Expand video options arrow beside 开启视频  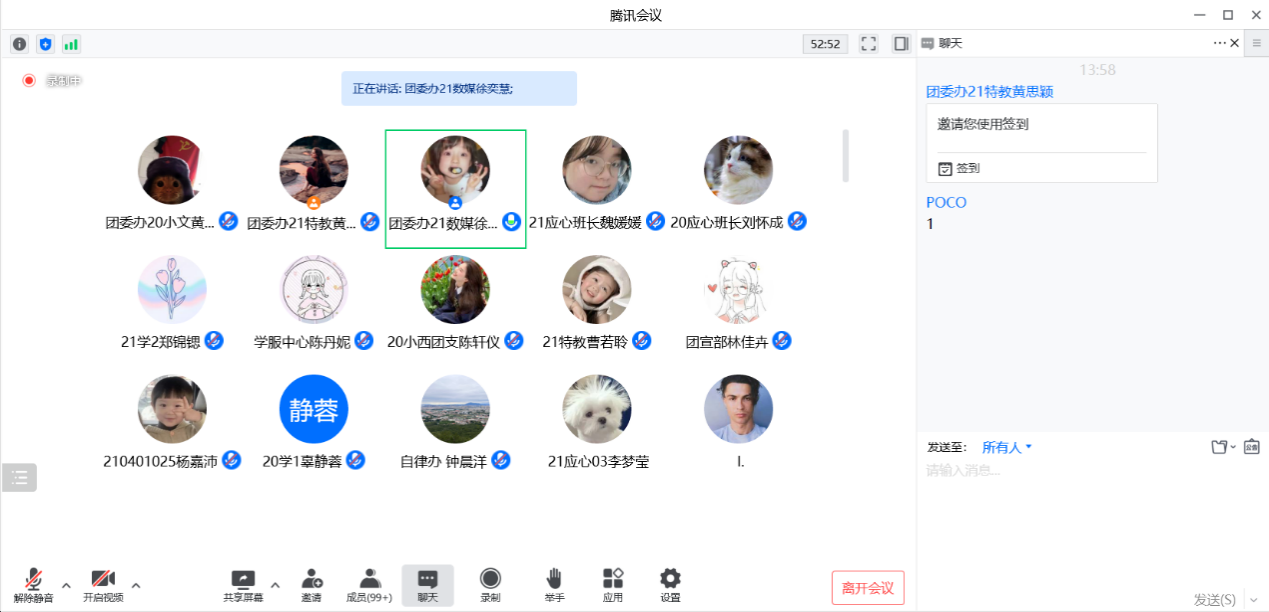136,585
